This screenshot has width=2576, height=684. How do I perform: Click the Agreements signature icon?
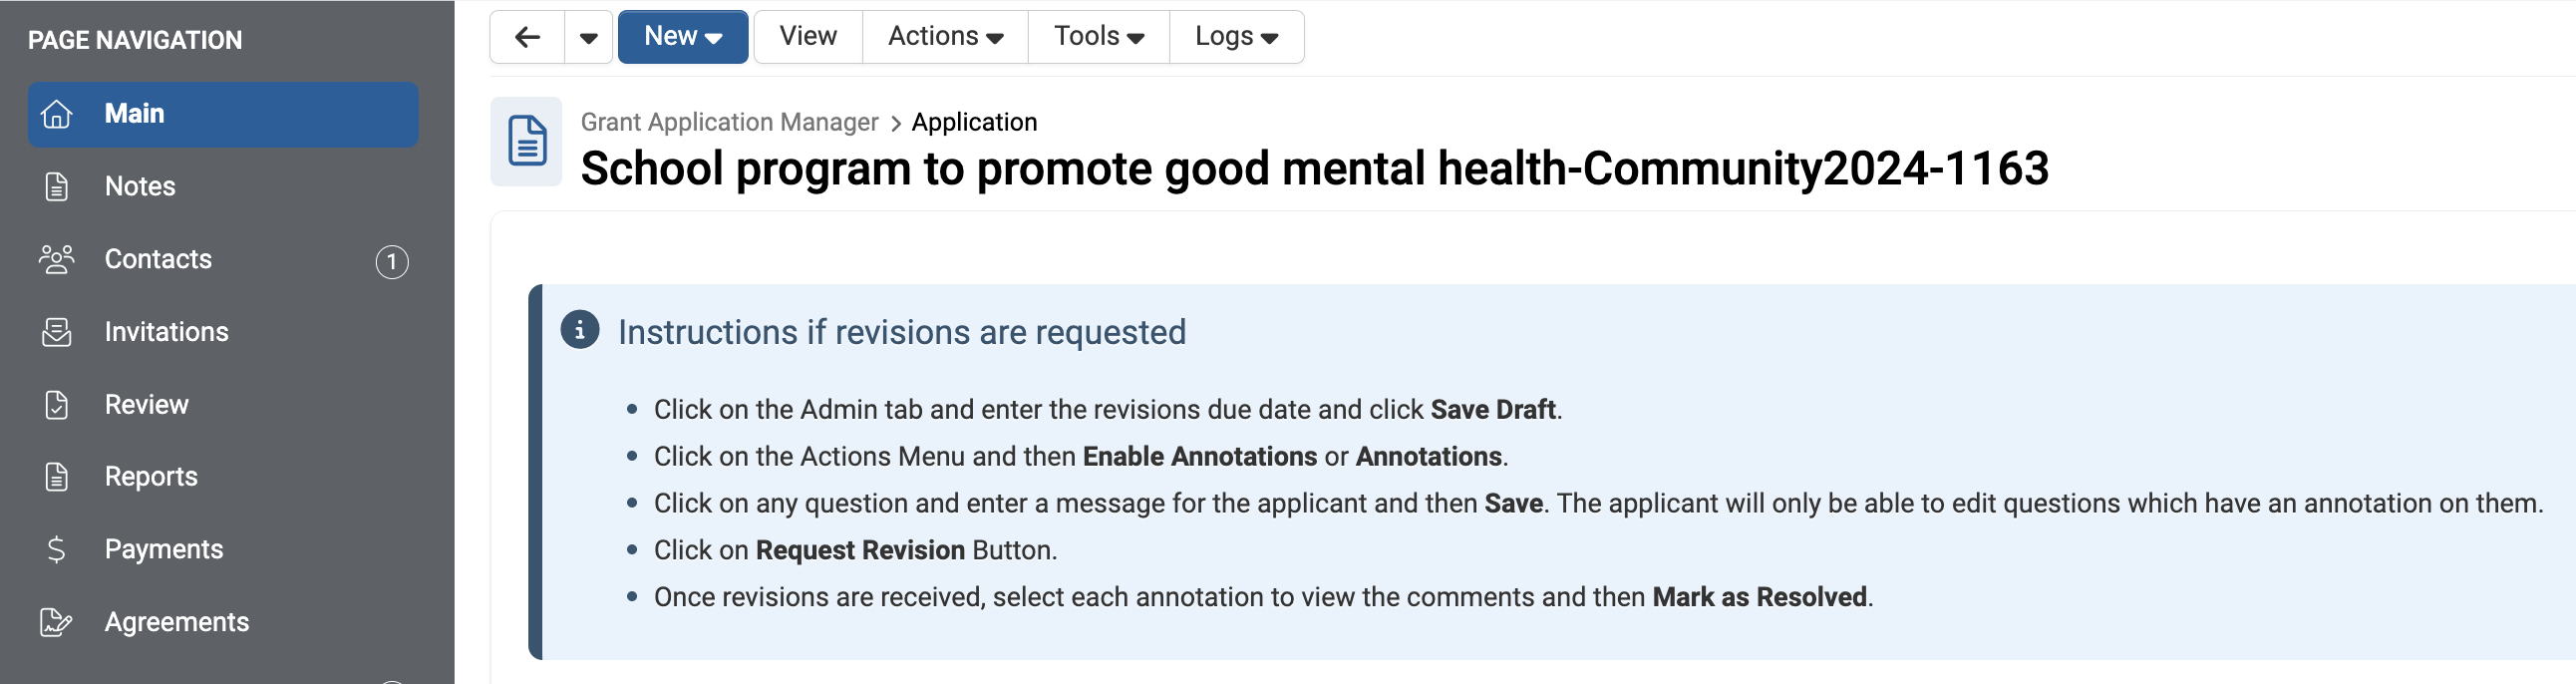pyautogui.click(x=57, y=622)
